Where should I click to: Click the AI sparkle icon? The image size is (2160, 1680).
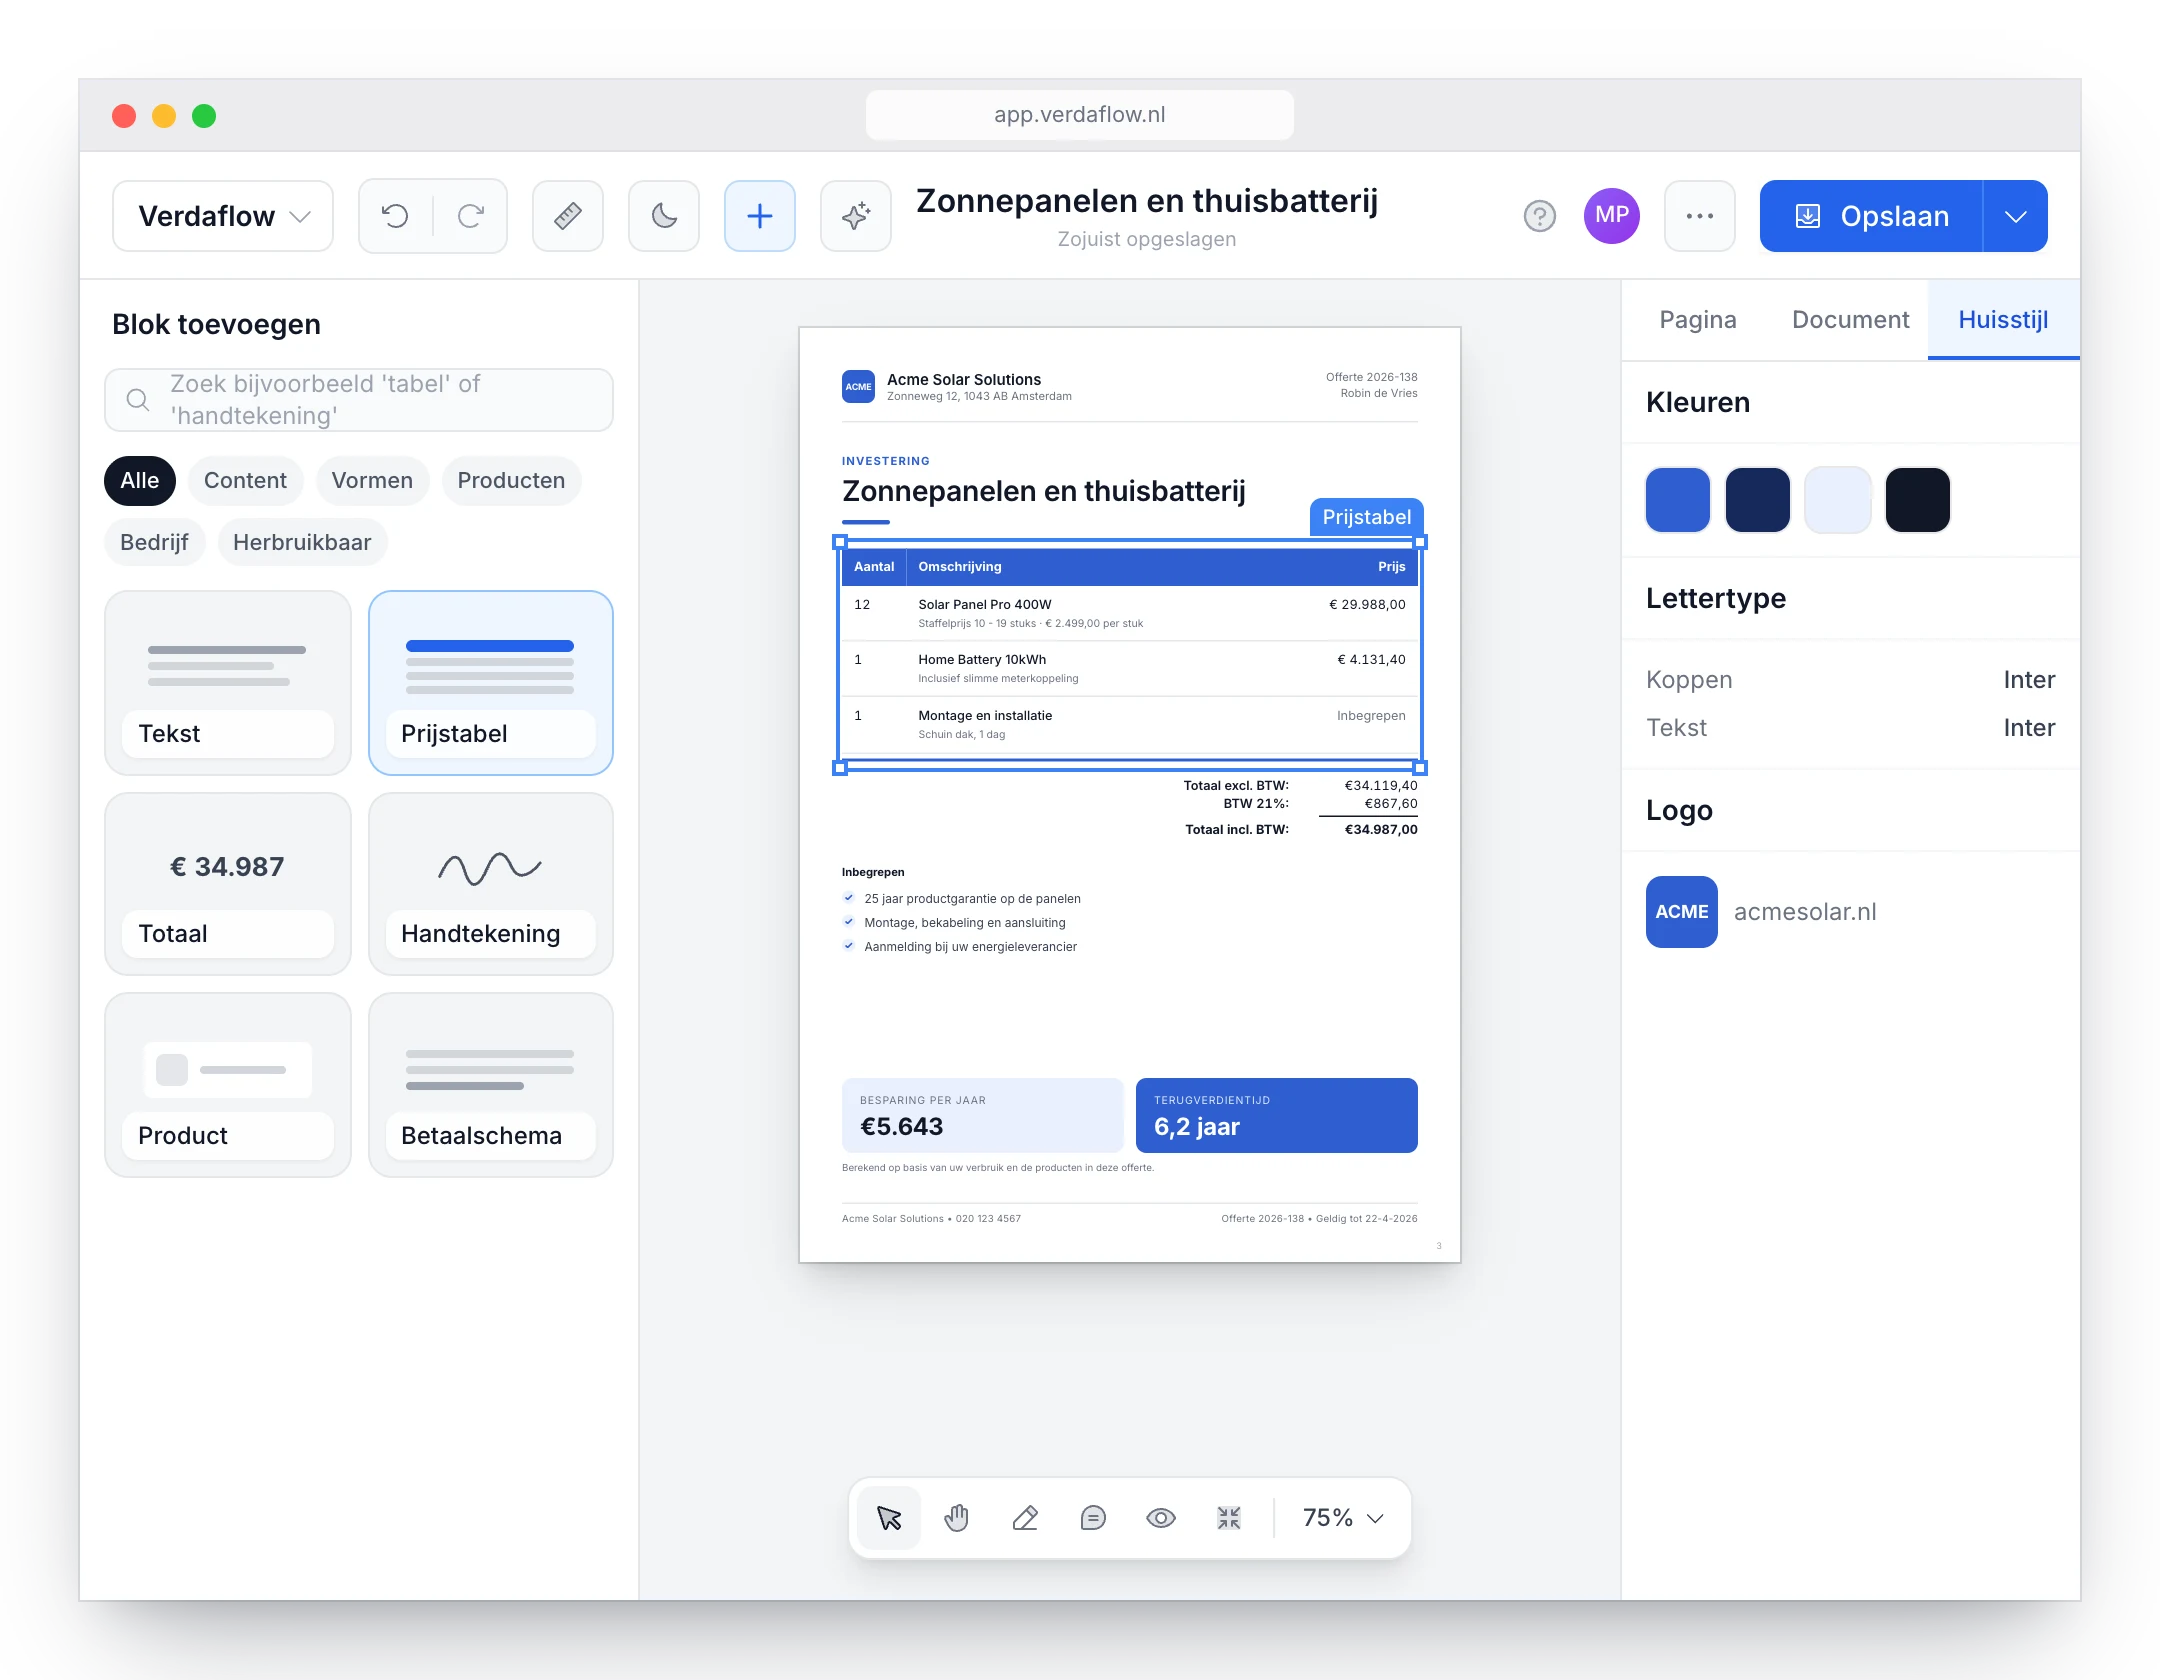pyautogui.click(x=856, y=216)
